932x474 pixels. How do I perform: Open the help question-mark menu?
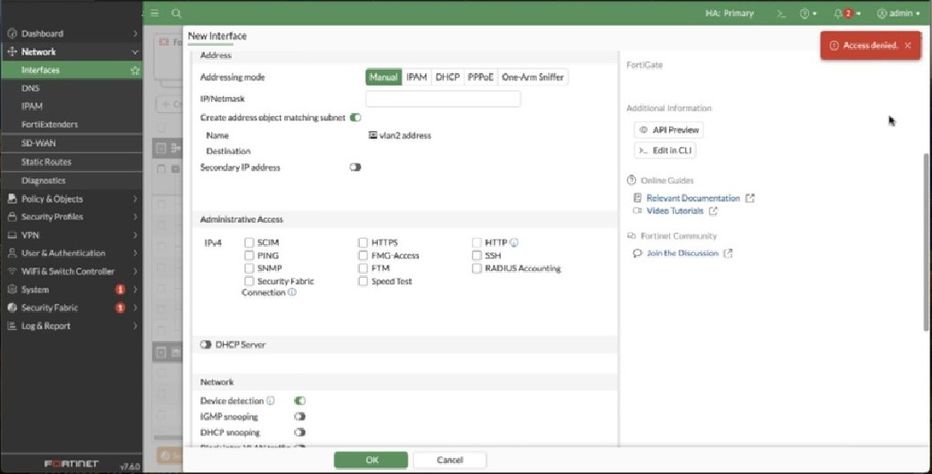click(808, 14)
